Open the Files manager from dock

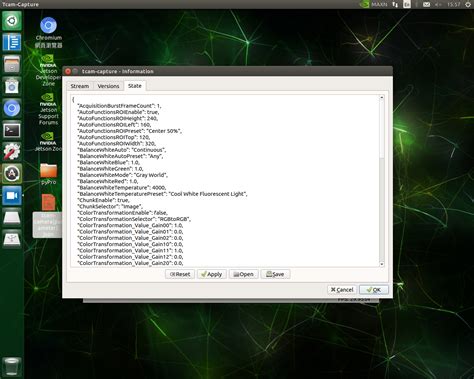coord(12,64)
